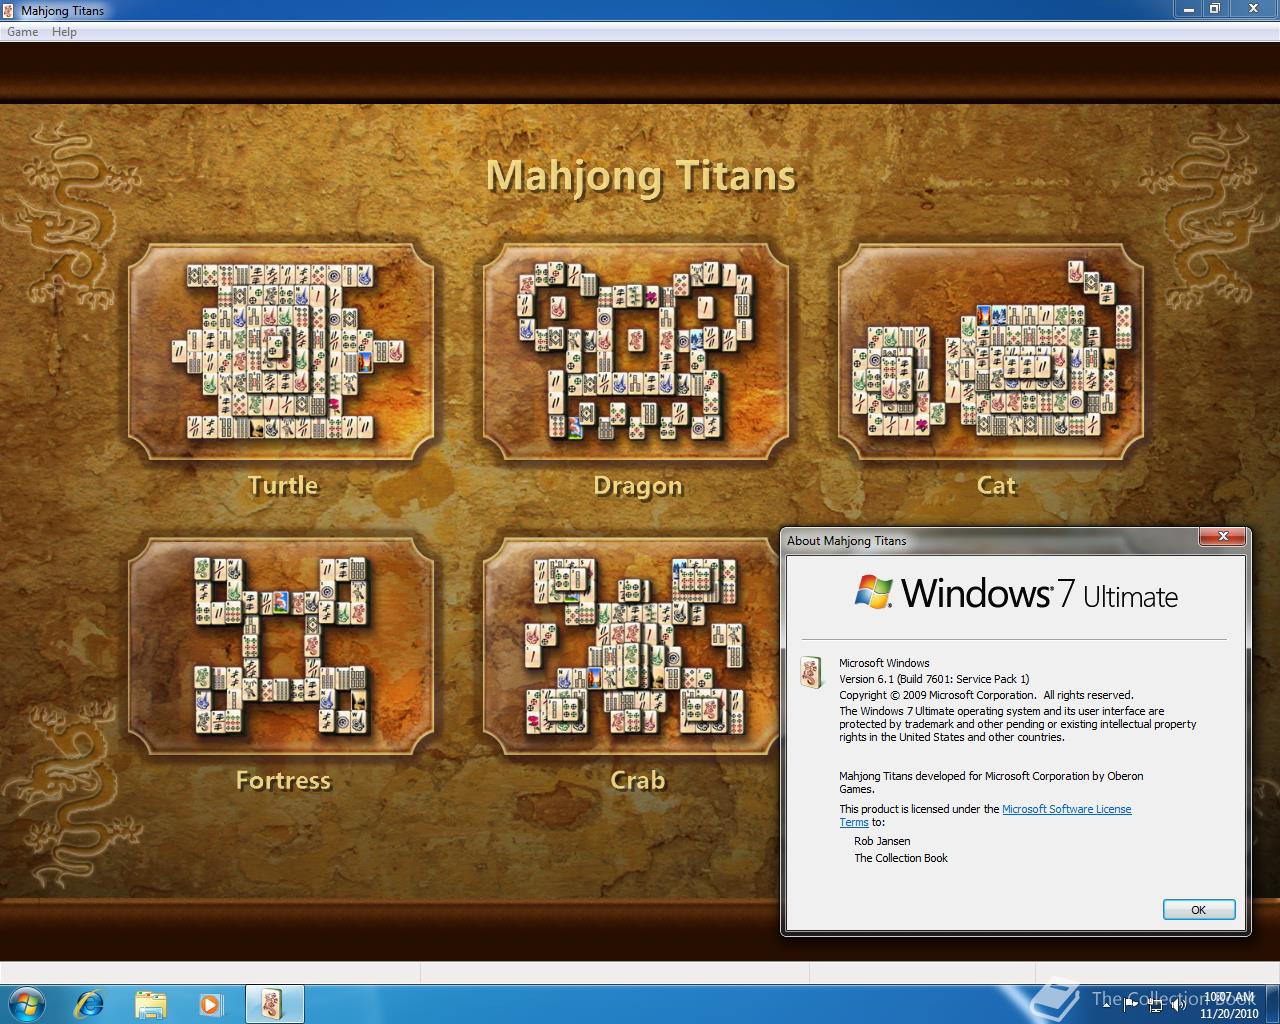Click the Mahjong Titans taskbar button

274,1003
